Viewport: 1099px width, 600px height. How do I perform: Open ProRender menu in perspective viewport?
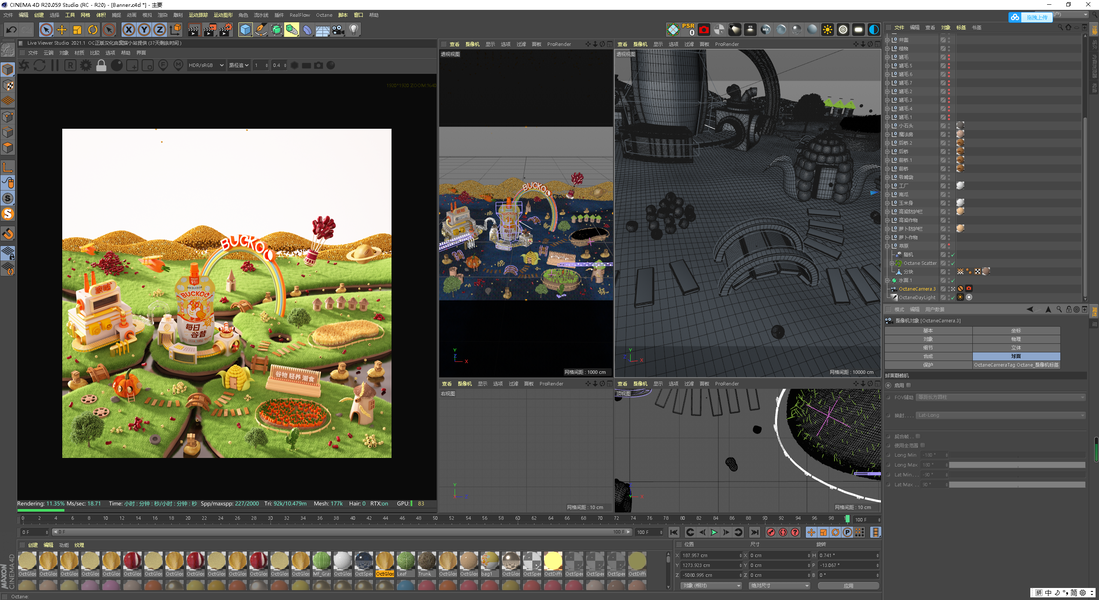click(x=559, y=44)
